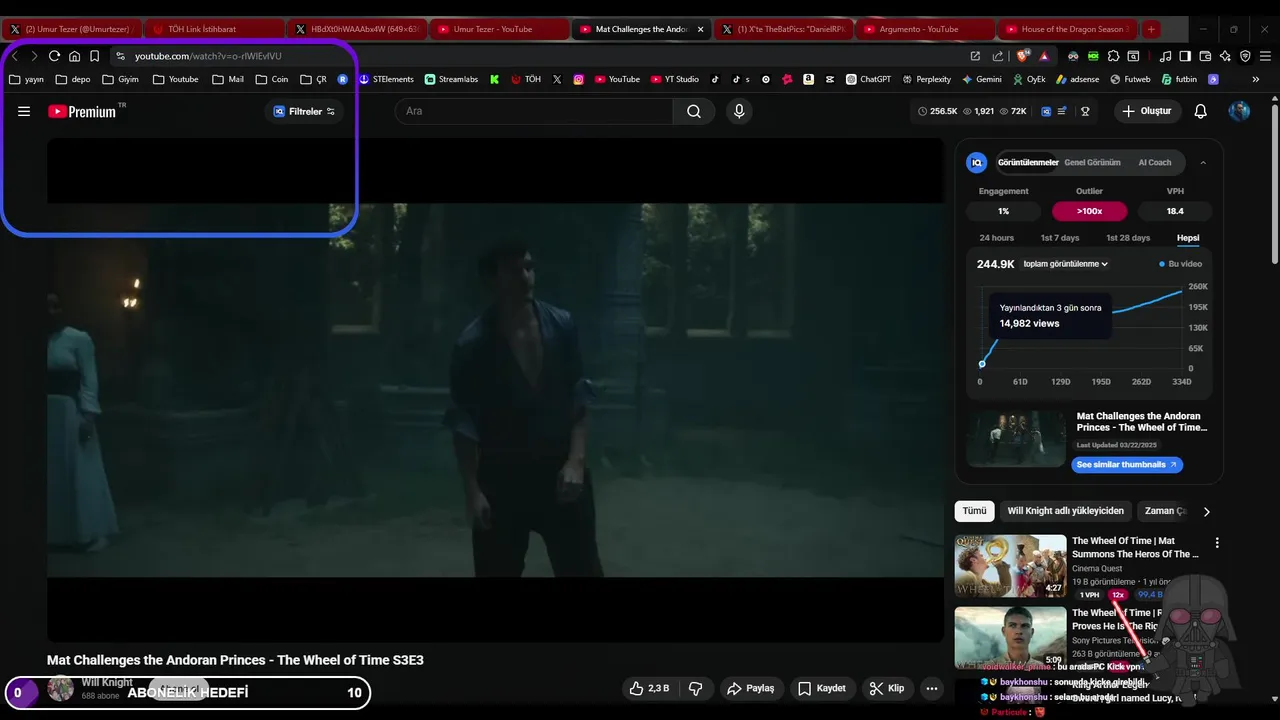
Task: Click the 0 point on the views graph
Action: pos(982,364)
